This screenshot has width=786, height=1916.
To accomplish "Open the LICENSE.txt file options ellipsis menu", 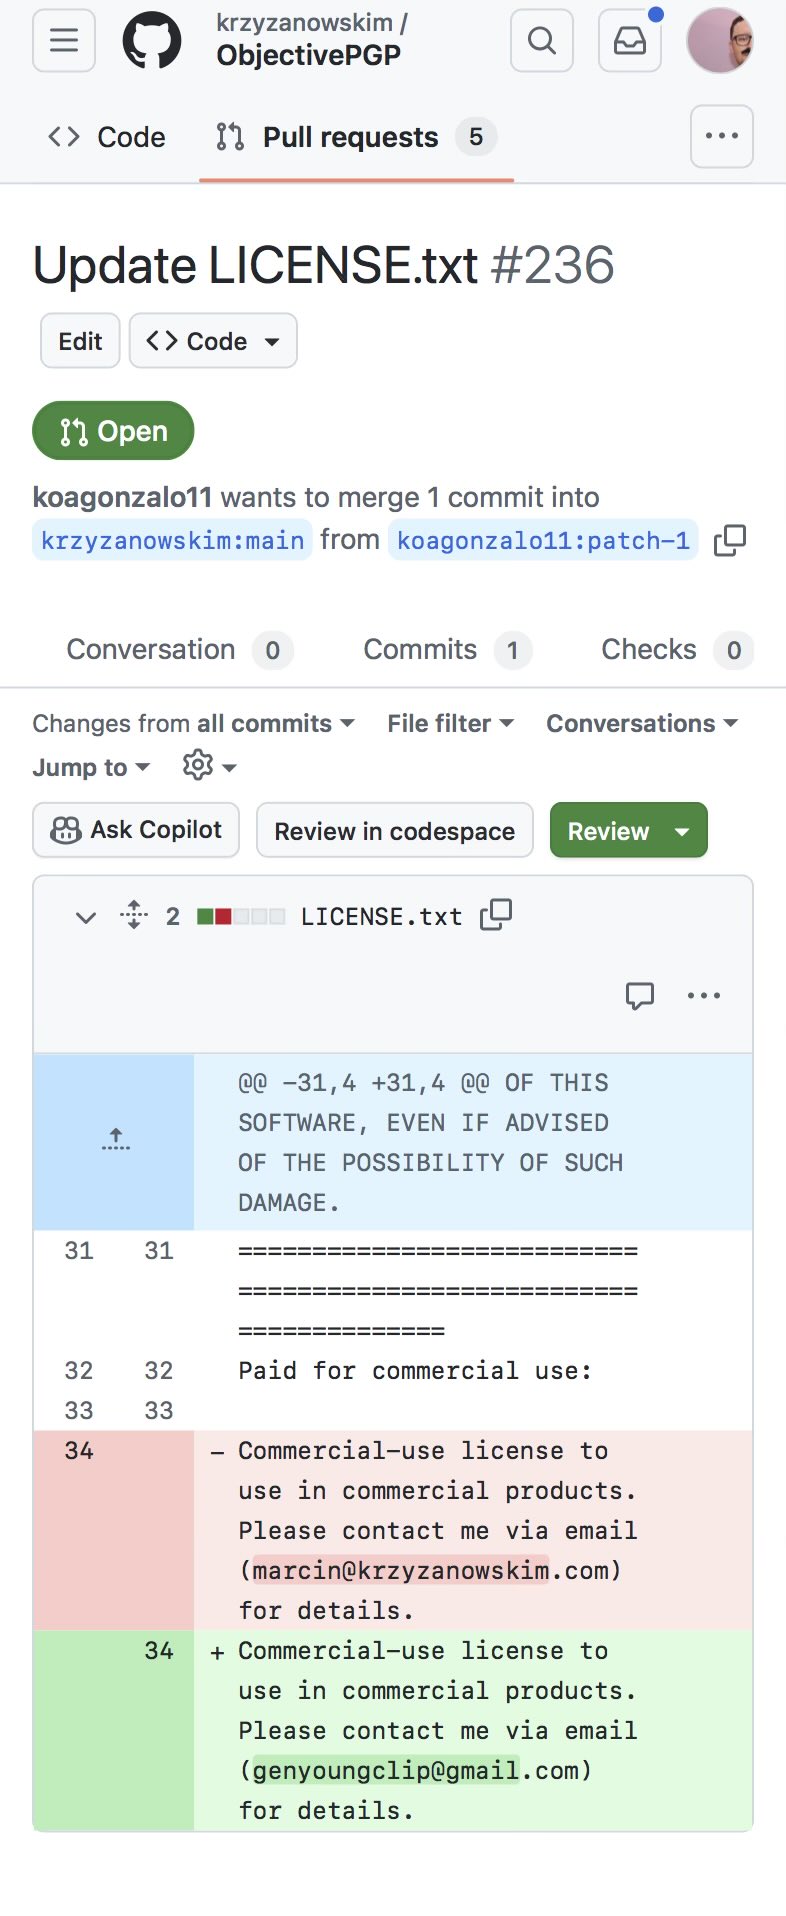I will (x=704, y=995).
